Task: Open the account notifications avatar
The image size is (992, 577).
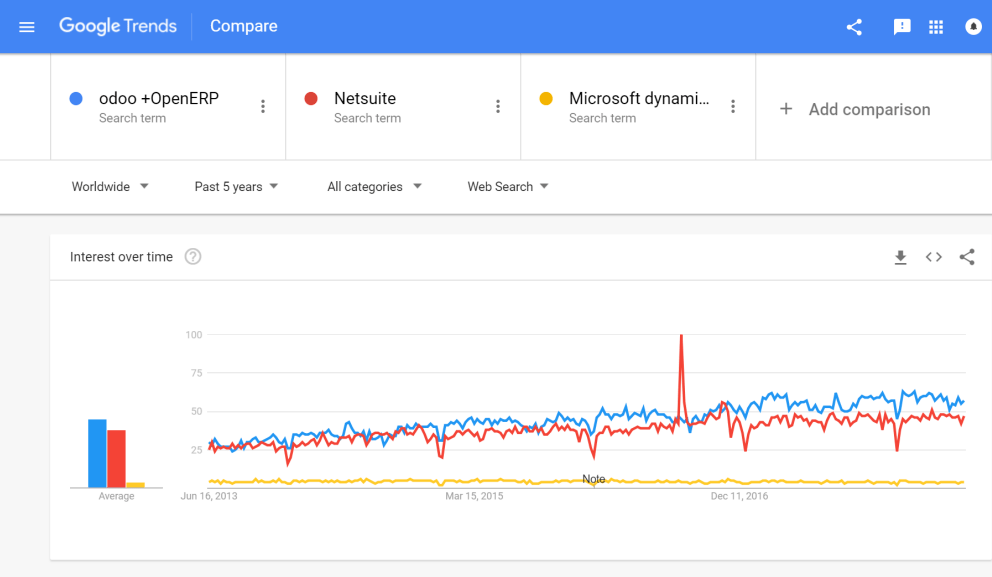Action: pyautogui.click(x=973, y=27)
